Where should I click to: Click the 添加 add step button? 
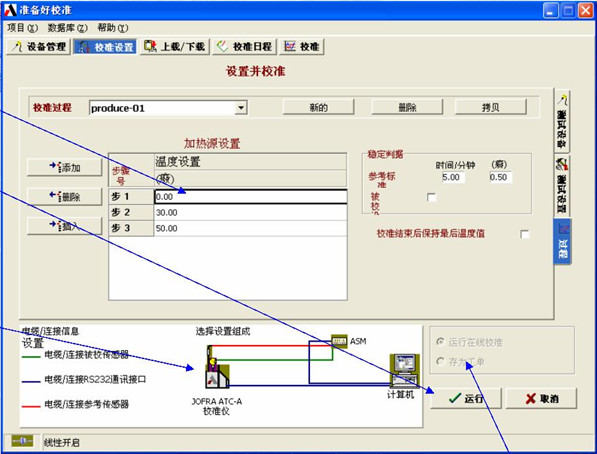click(65, 167)
